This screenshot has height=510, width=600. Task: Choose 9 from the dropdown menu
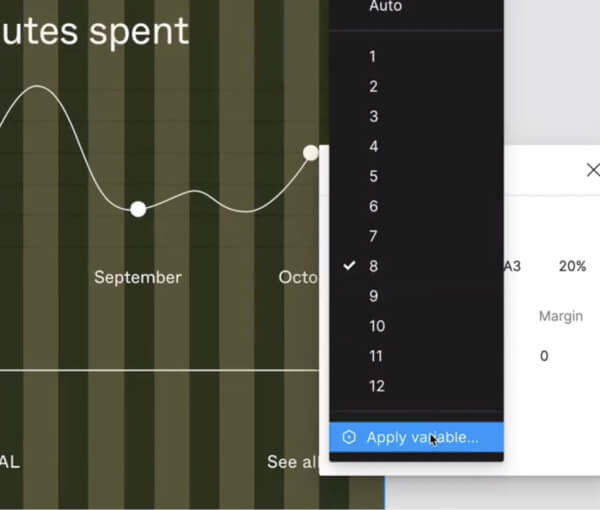[373, 297]
